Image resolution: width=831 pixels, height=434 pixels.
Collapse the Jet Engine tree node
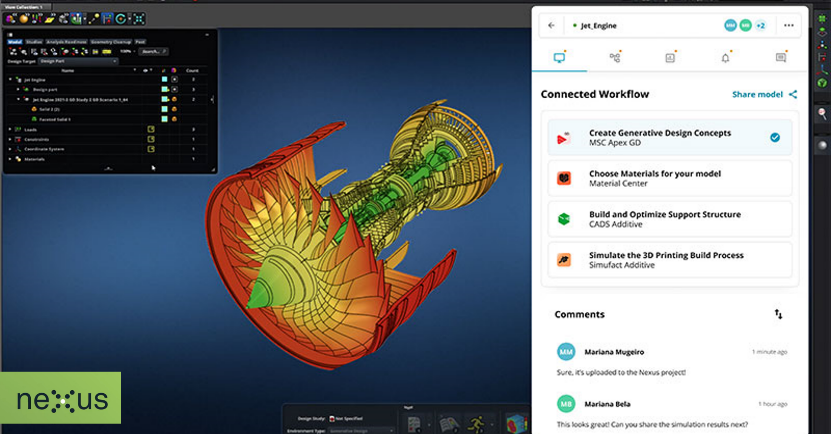click(x=10, y=79)
